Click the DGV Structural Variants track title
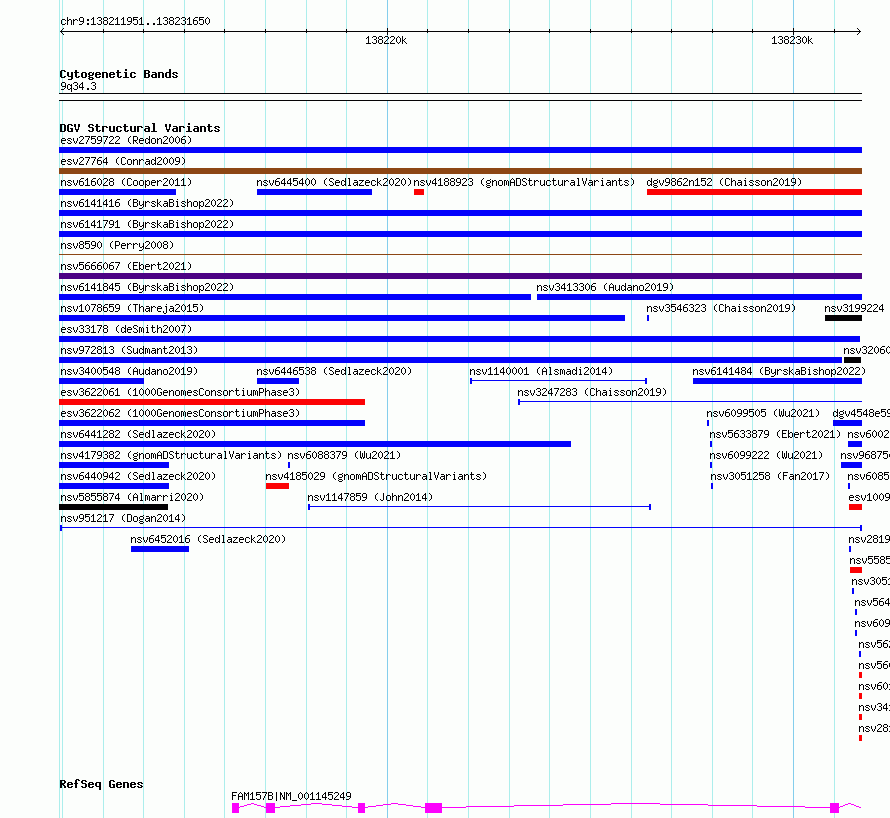 tap(140, 128)
